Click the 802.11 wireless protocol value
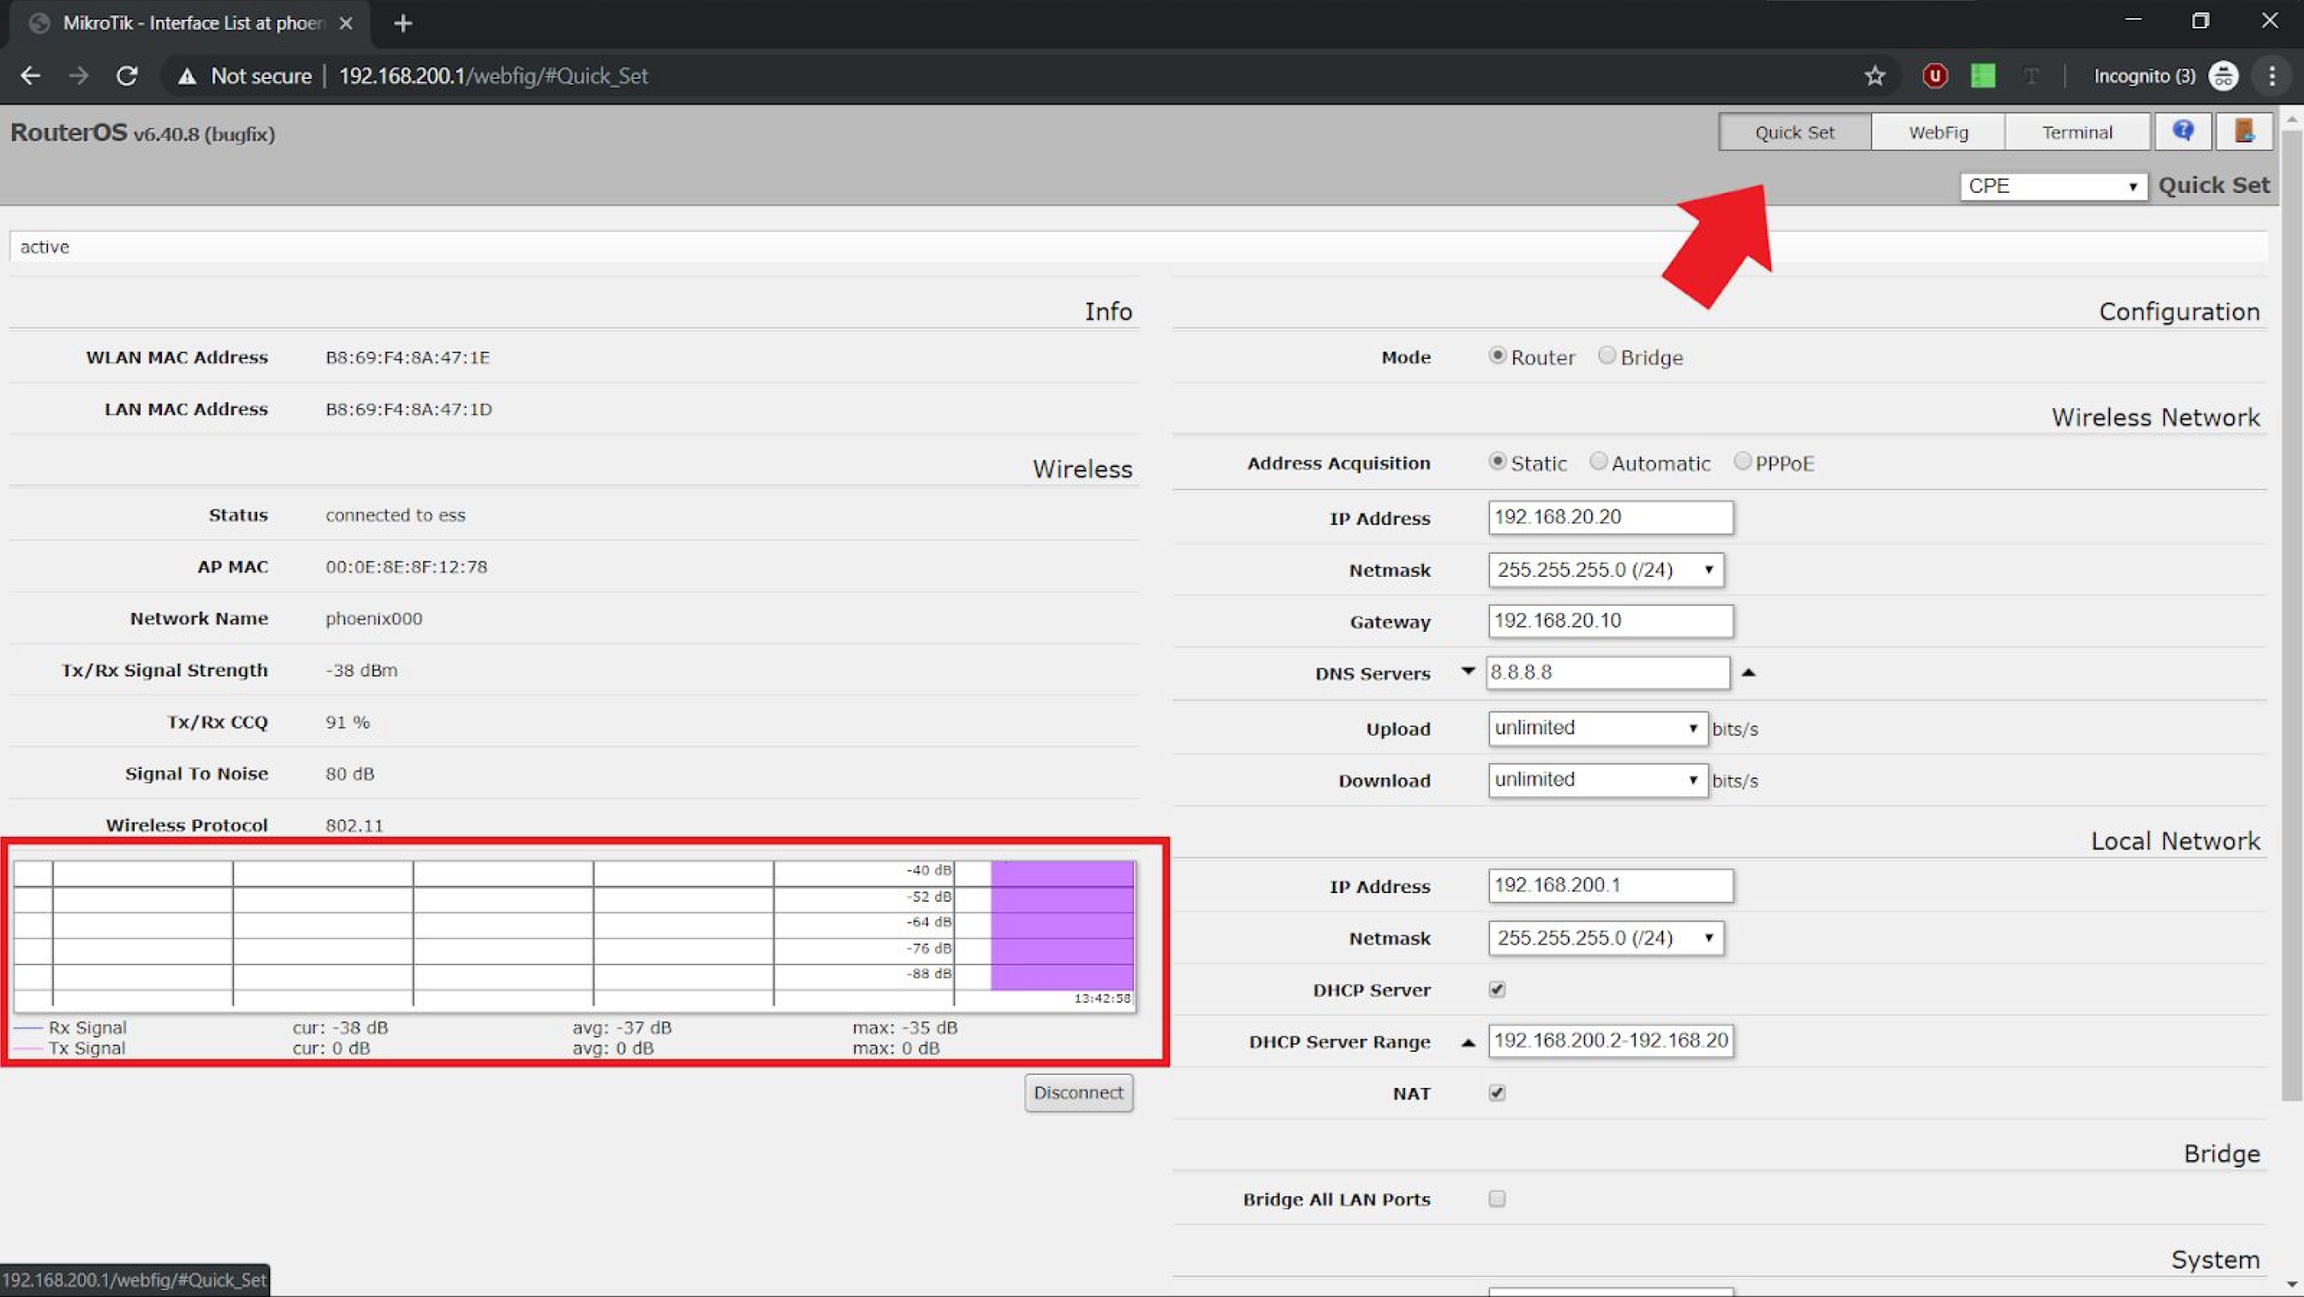 tap(354, 826)
